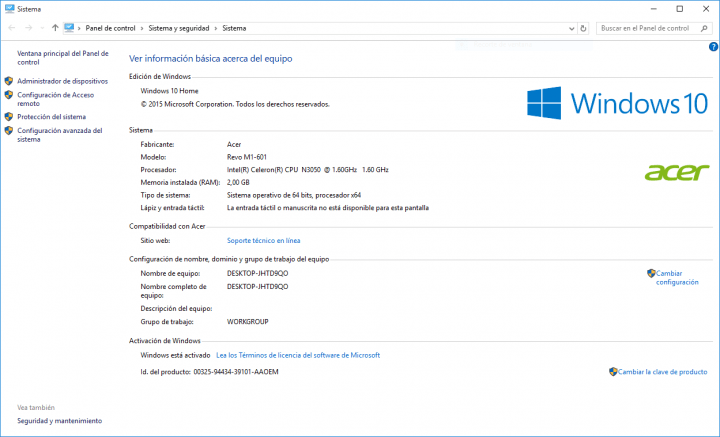Select the '2,00 GB' RAM value
720x437 pixels.
(238, 183)
